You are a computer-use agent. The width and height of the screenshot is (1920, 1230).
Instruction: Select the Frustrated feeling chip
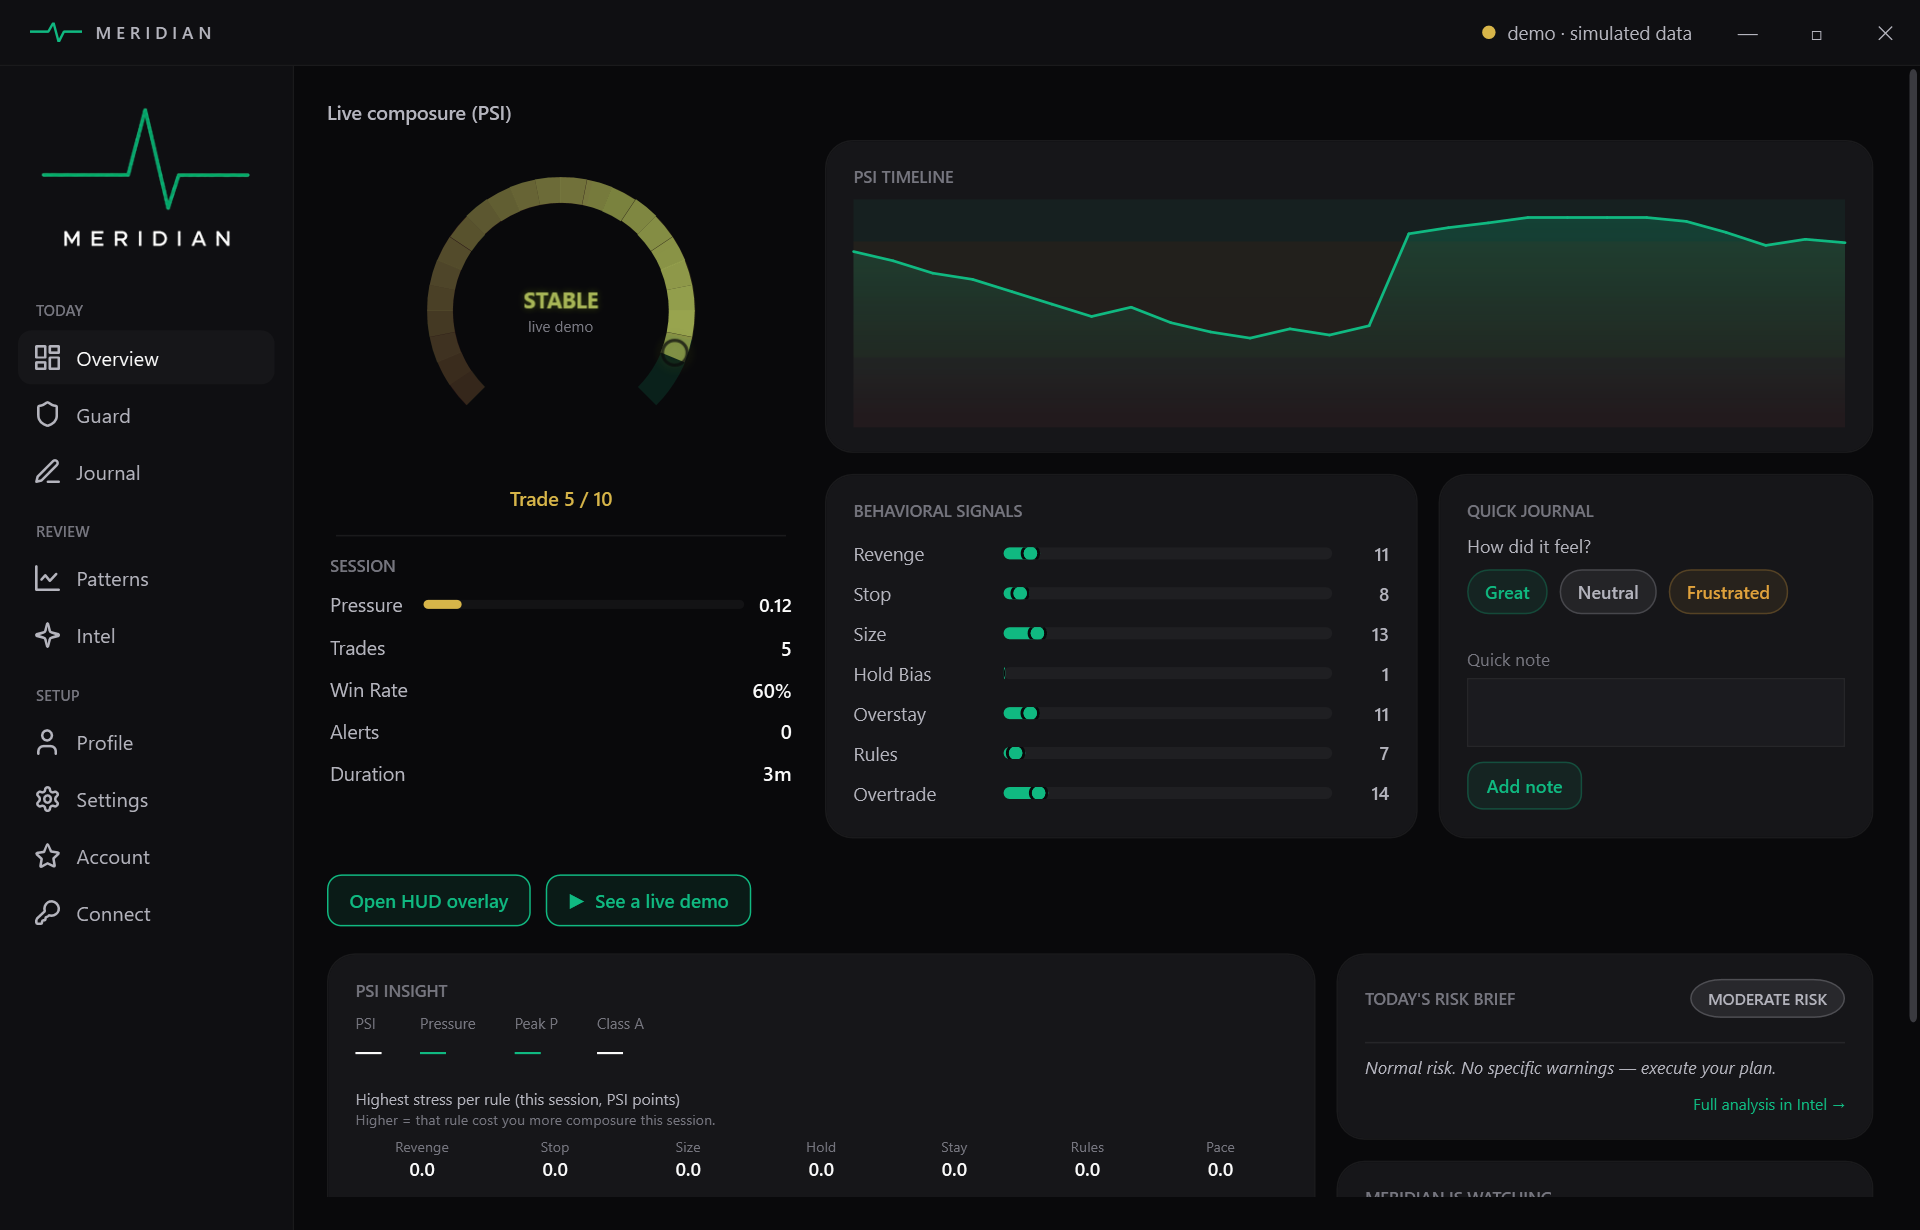(1727, 592)
